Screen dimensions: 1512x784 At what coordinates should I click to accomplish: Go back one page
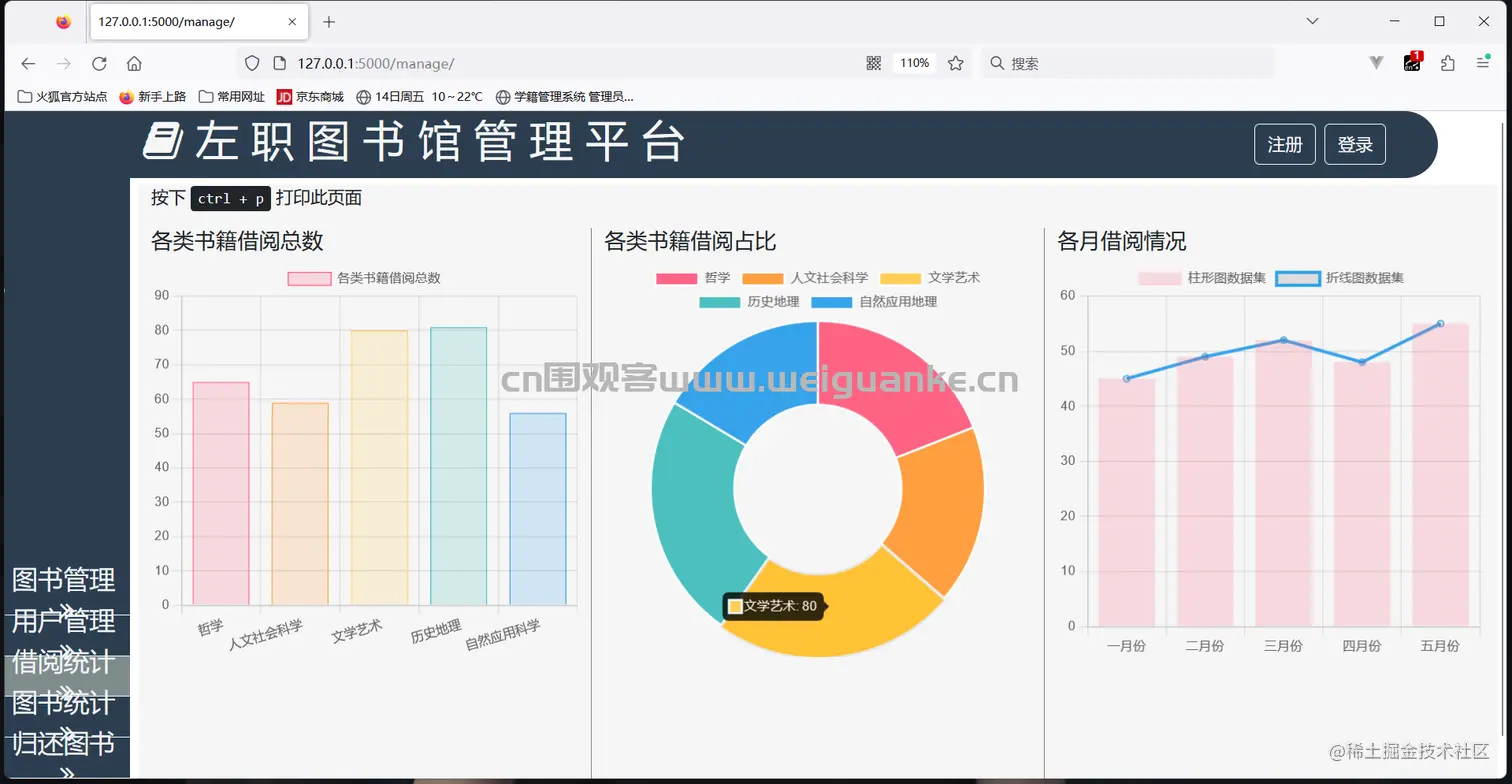click(x=28, y=63)
